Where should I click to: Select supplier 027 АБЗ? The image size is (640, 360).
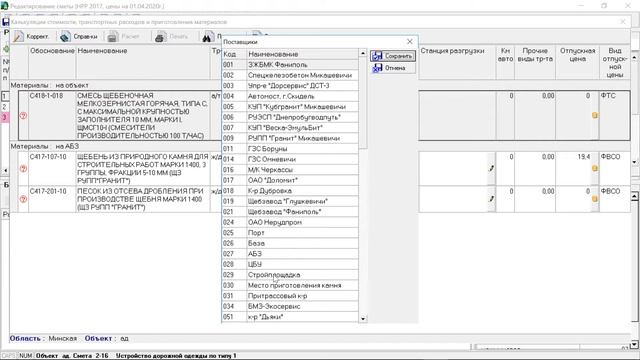tap(290, 254)
